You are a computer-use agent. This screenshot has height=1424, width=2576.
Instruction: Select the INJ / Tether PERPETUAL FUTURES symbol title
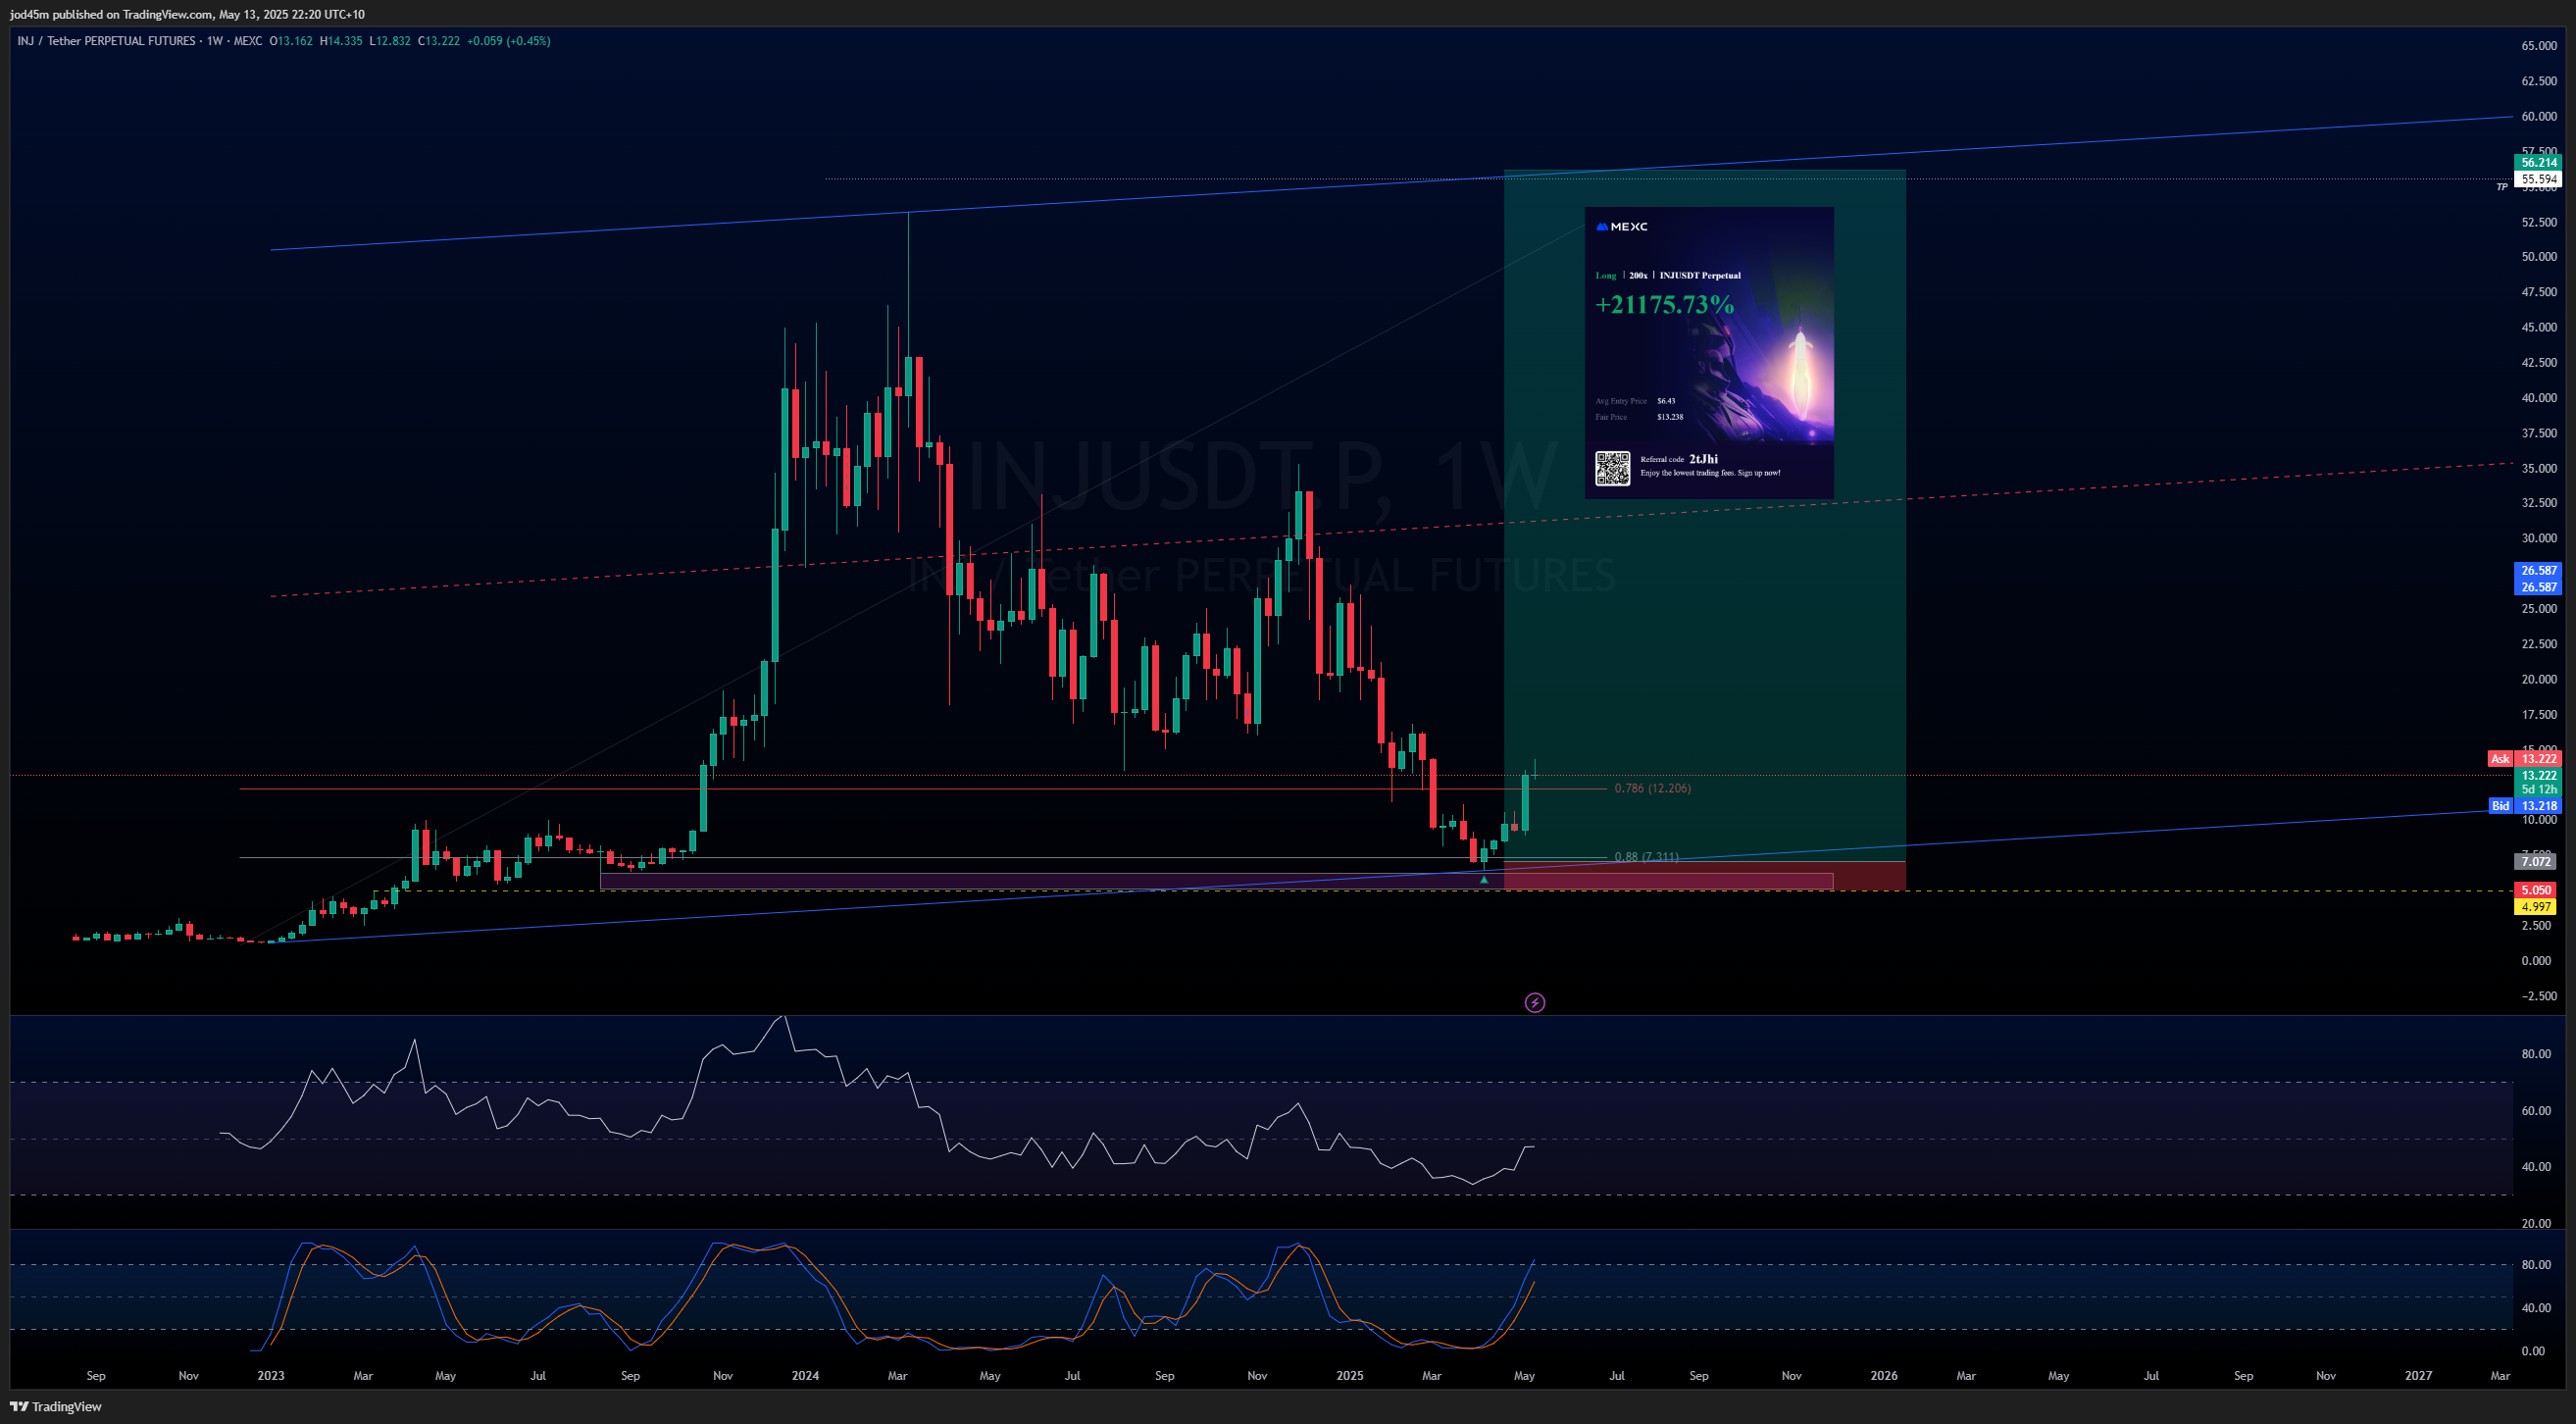point(106,41)
